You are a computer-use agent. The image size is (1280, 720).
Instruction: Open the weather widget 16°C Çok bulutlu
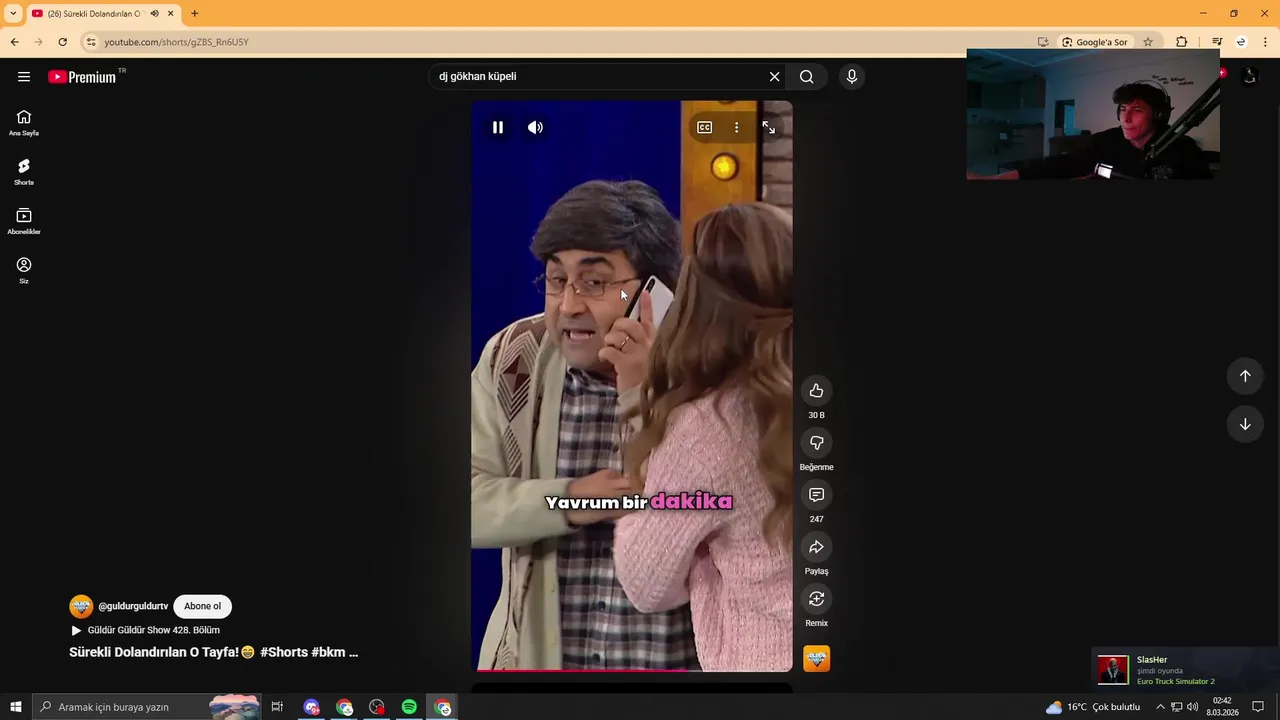click(1093, 707)
